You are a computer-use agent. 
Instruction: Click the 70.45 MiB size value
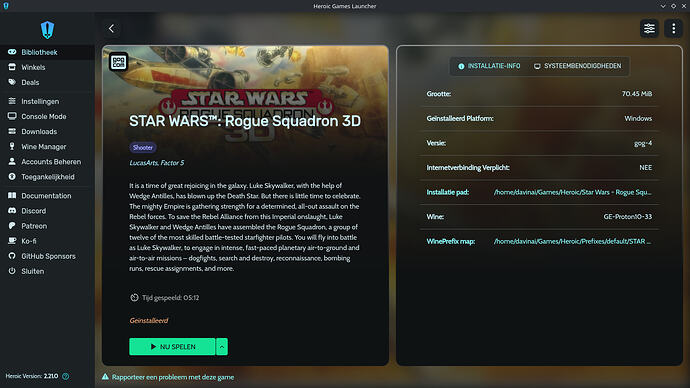click(637, 94)
